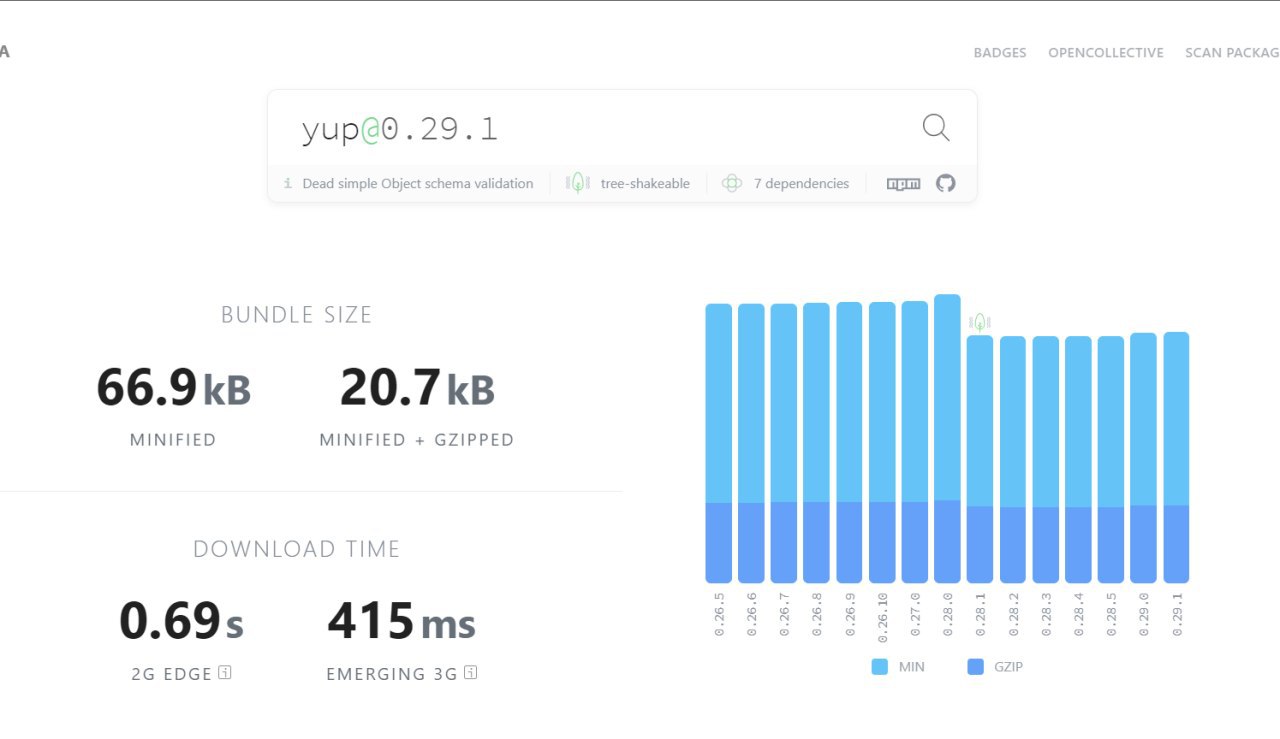Viewport: 1280px width, 739px height.
Task: Select the chart bar for version 0.28.3
Action: 1045,459
